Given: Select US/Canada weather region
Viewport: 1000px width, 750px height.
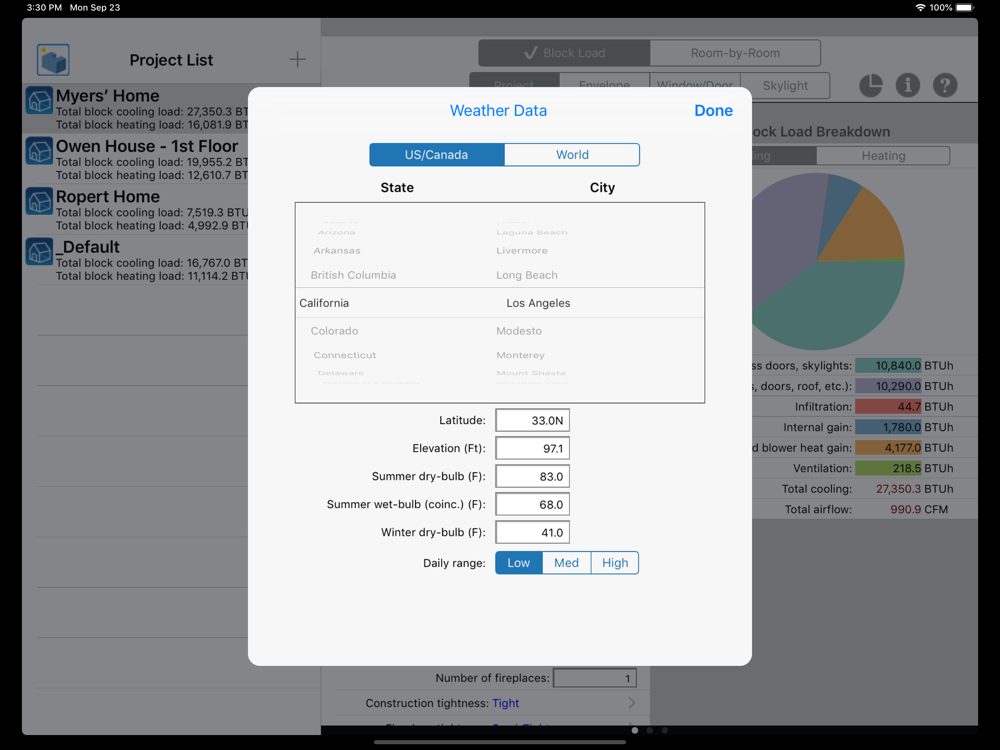Looking at the screenshot, I should (x=437, y=154).
